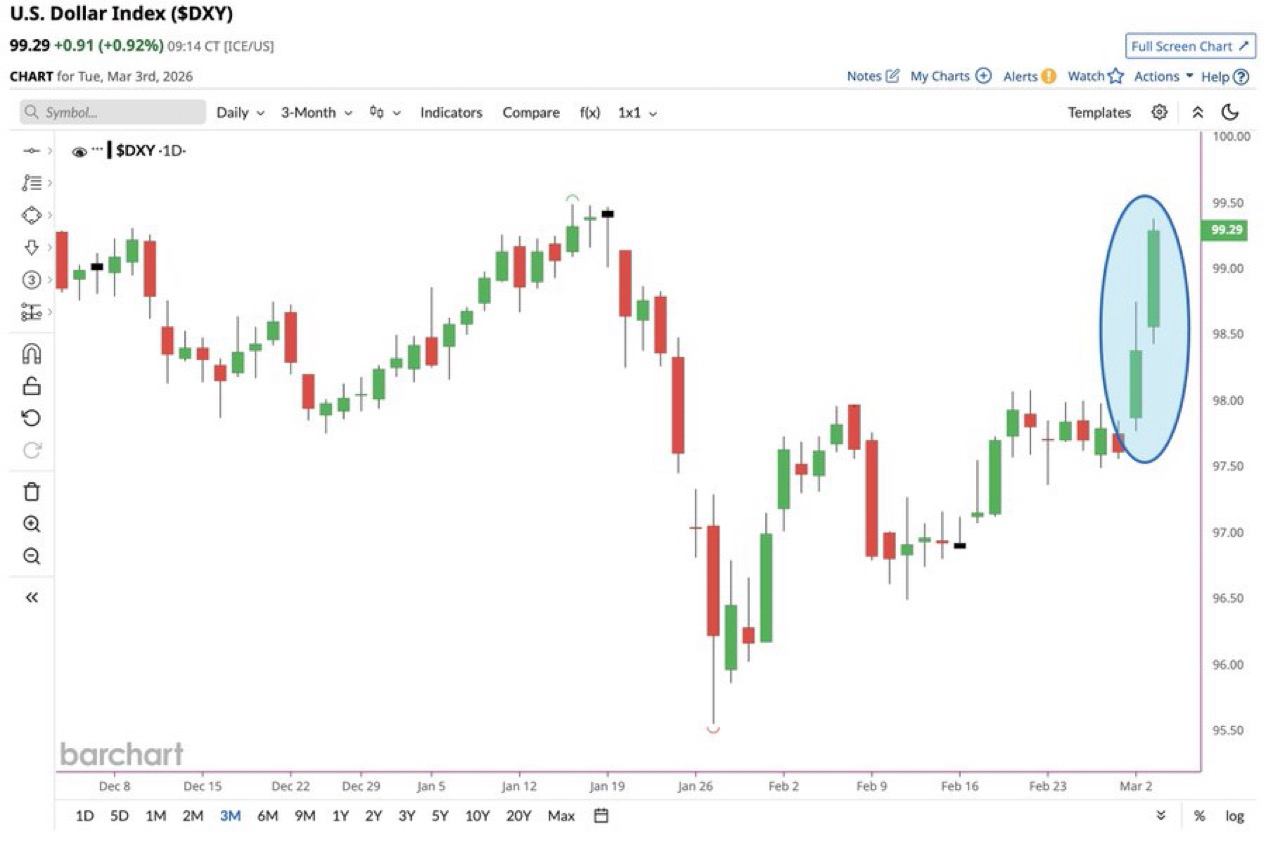Screen dimensions: 1266x841
Task: Toggle dark mode moon icon
Action: 1231,112
